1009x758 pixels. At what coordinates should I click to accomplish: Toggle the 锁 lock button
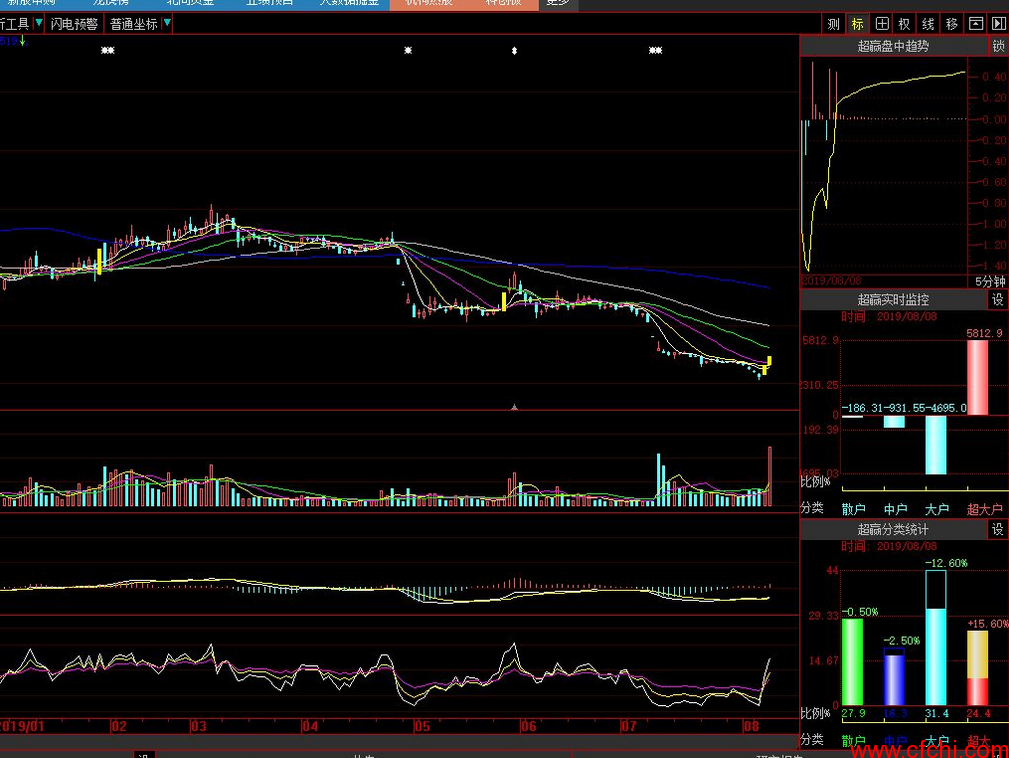998,46
